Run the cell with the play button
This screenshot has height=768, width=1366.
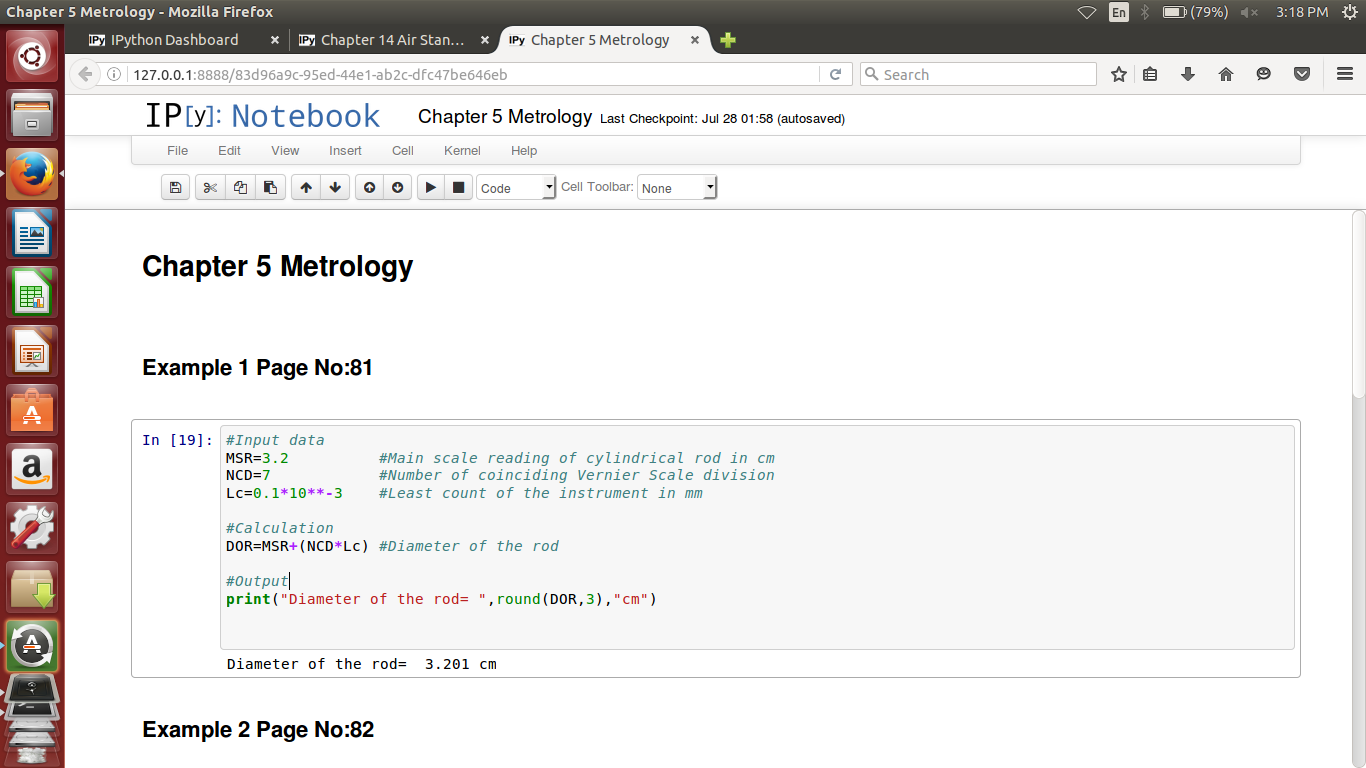(431, 187)
